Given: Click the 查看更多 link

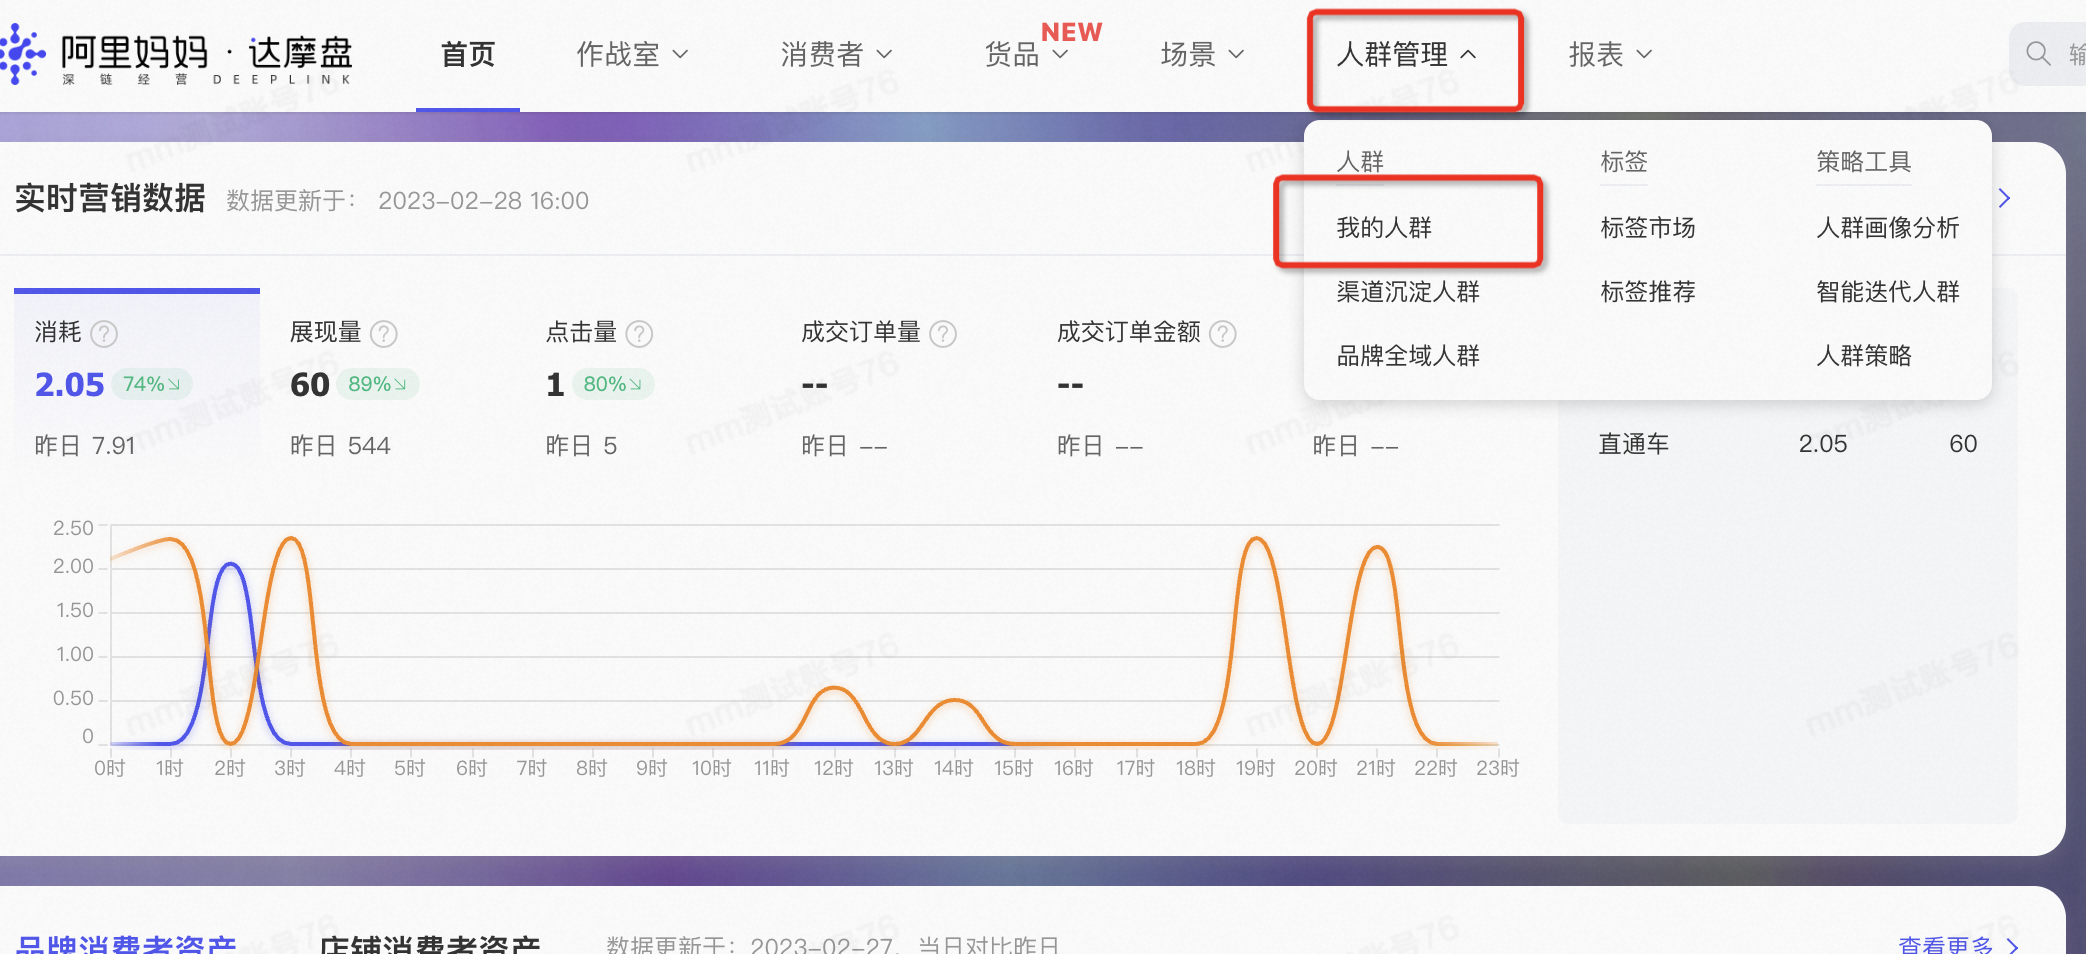Looking at the screenshot, I should (x=1958, y=944).
